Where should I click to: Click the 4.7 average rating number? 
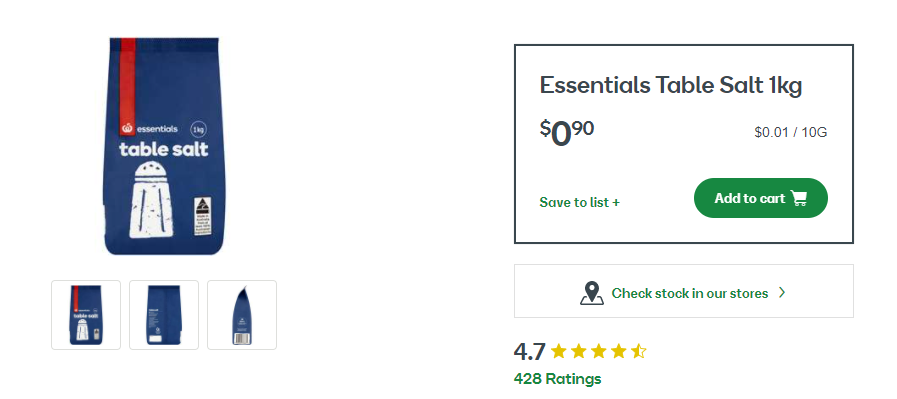[530, 351]
